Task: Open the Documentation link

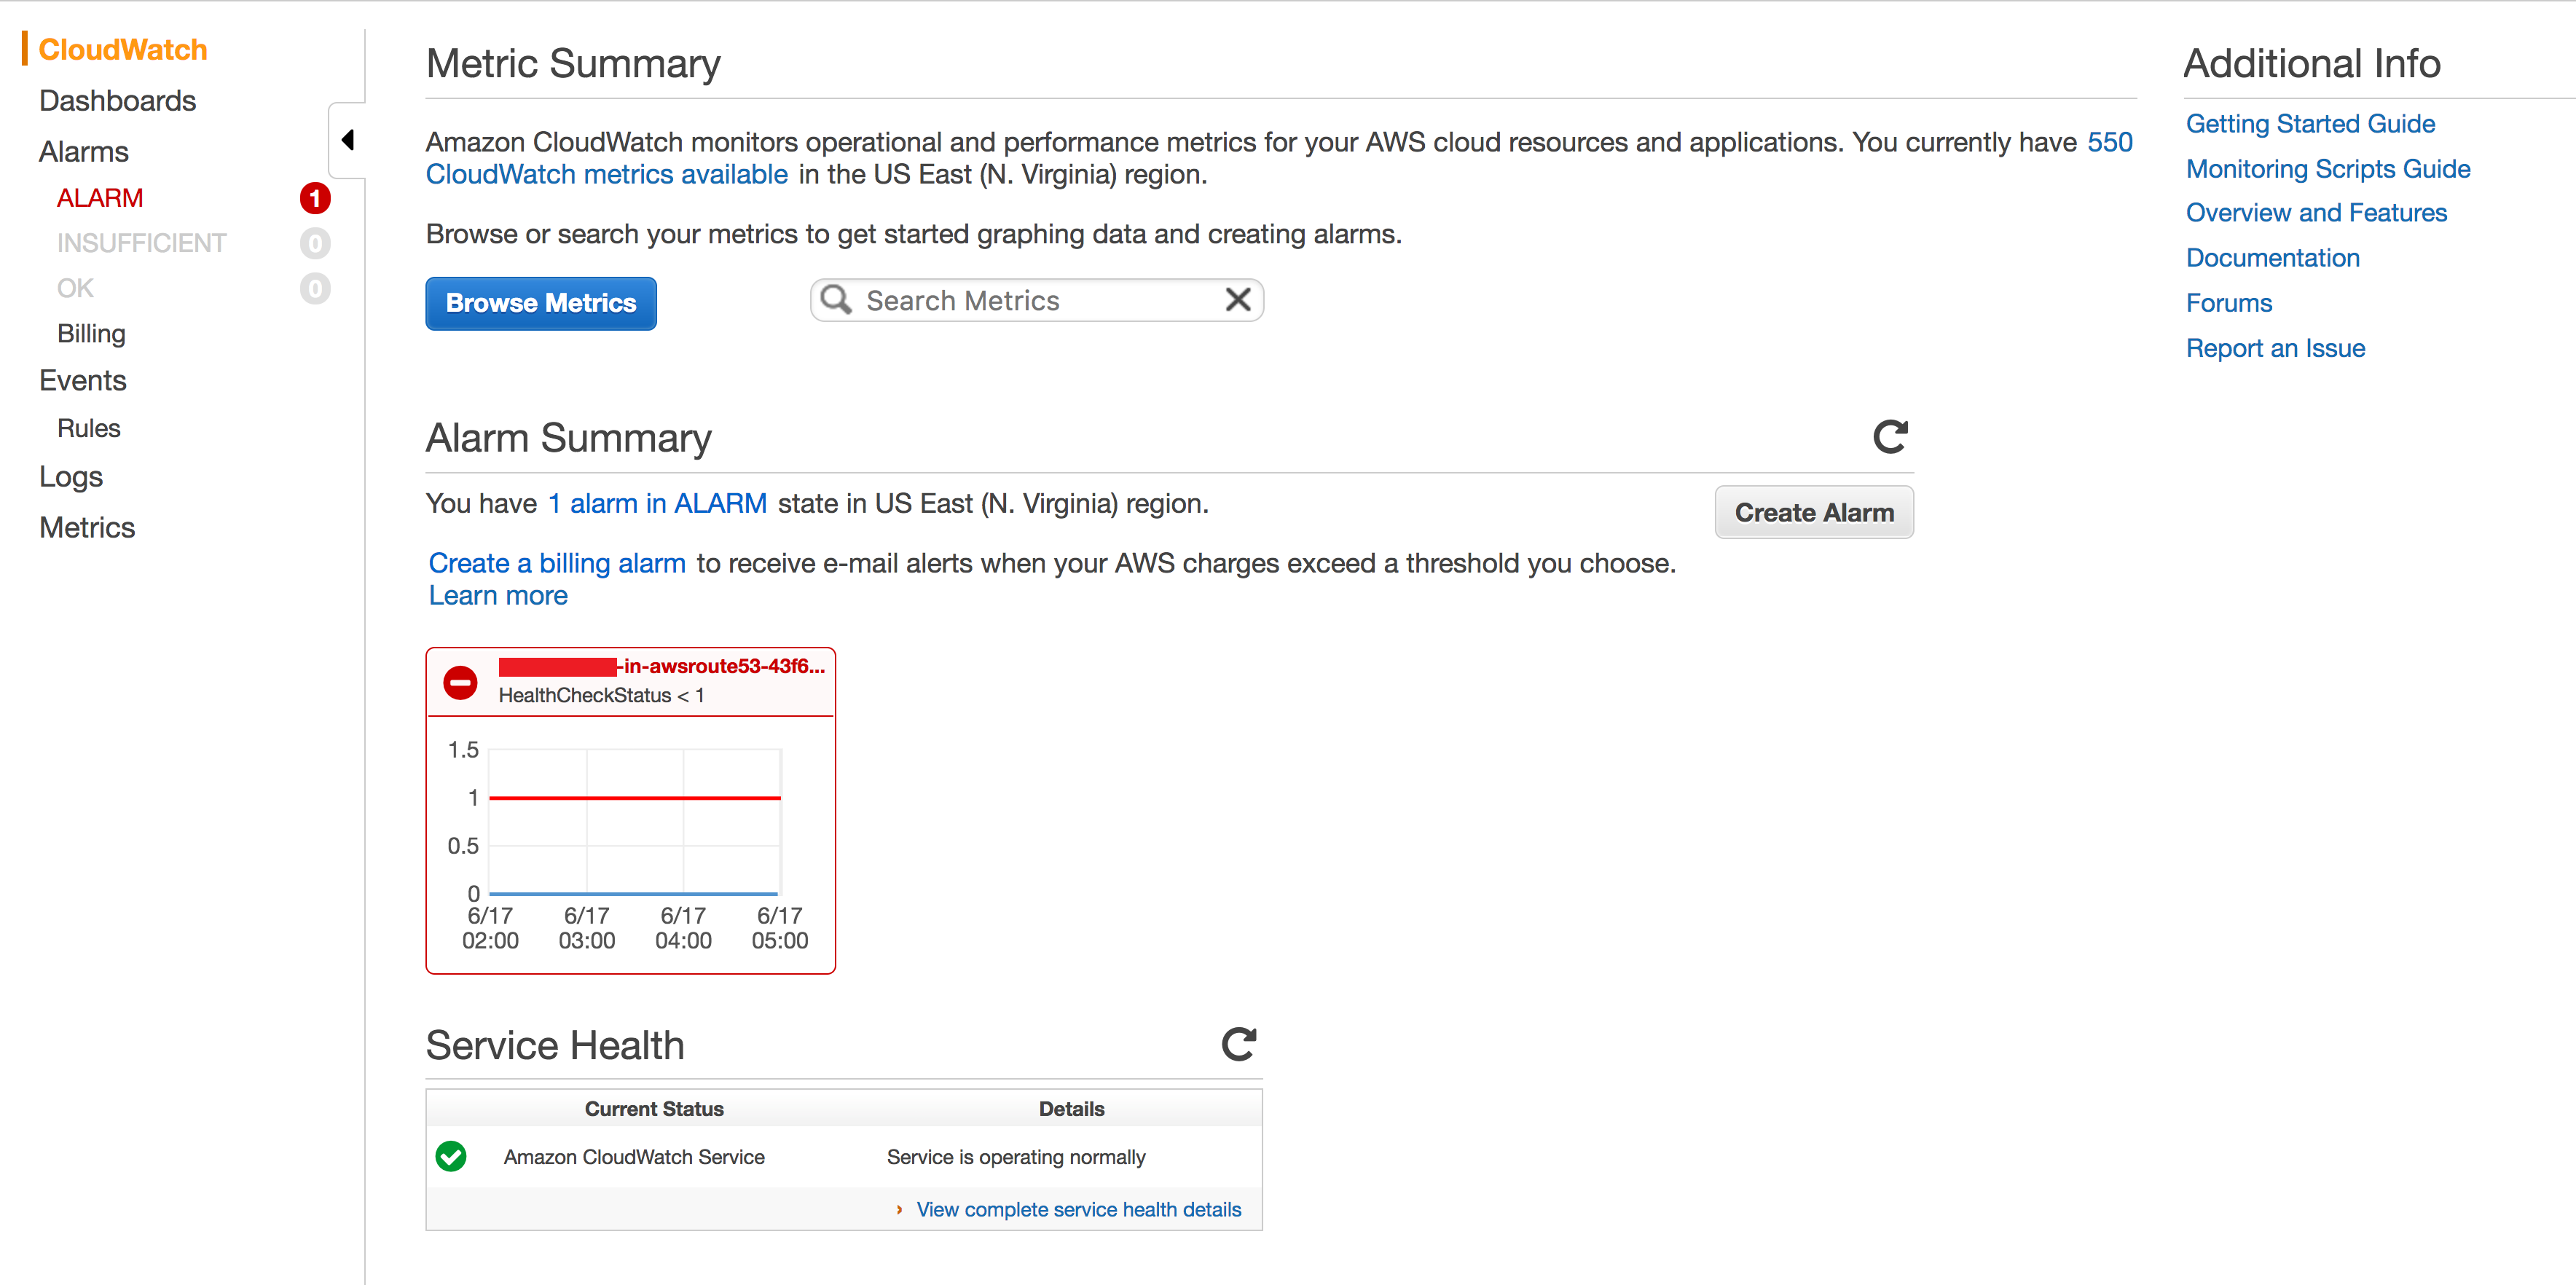Action: coord(2273,258)
